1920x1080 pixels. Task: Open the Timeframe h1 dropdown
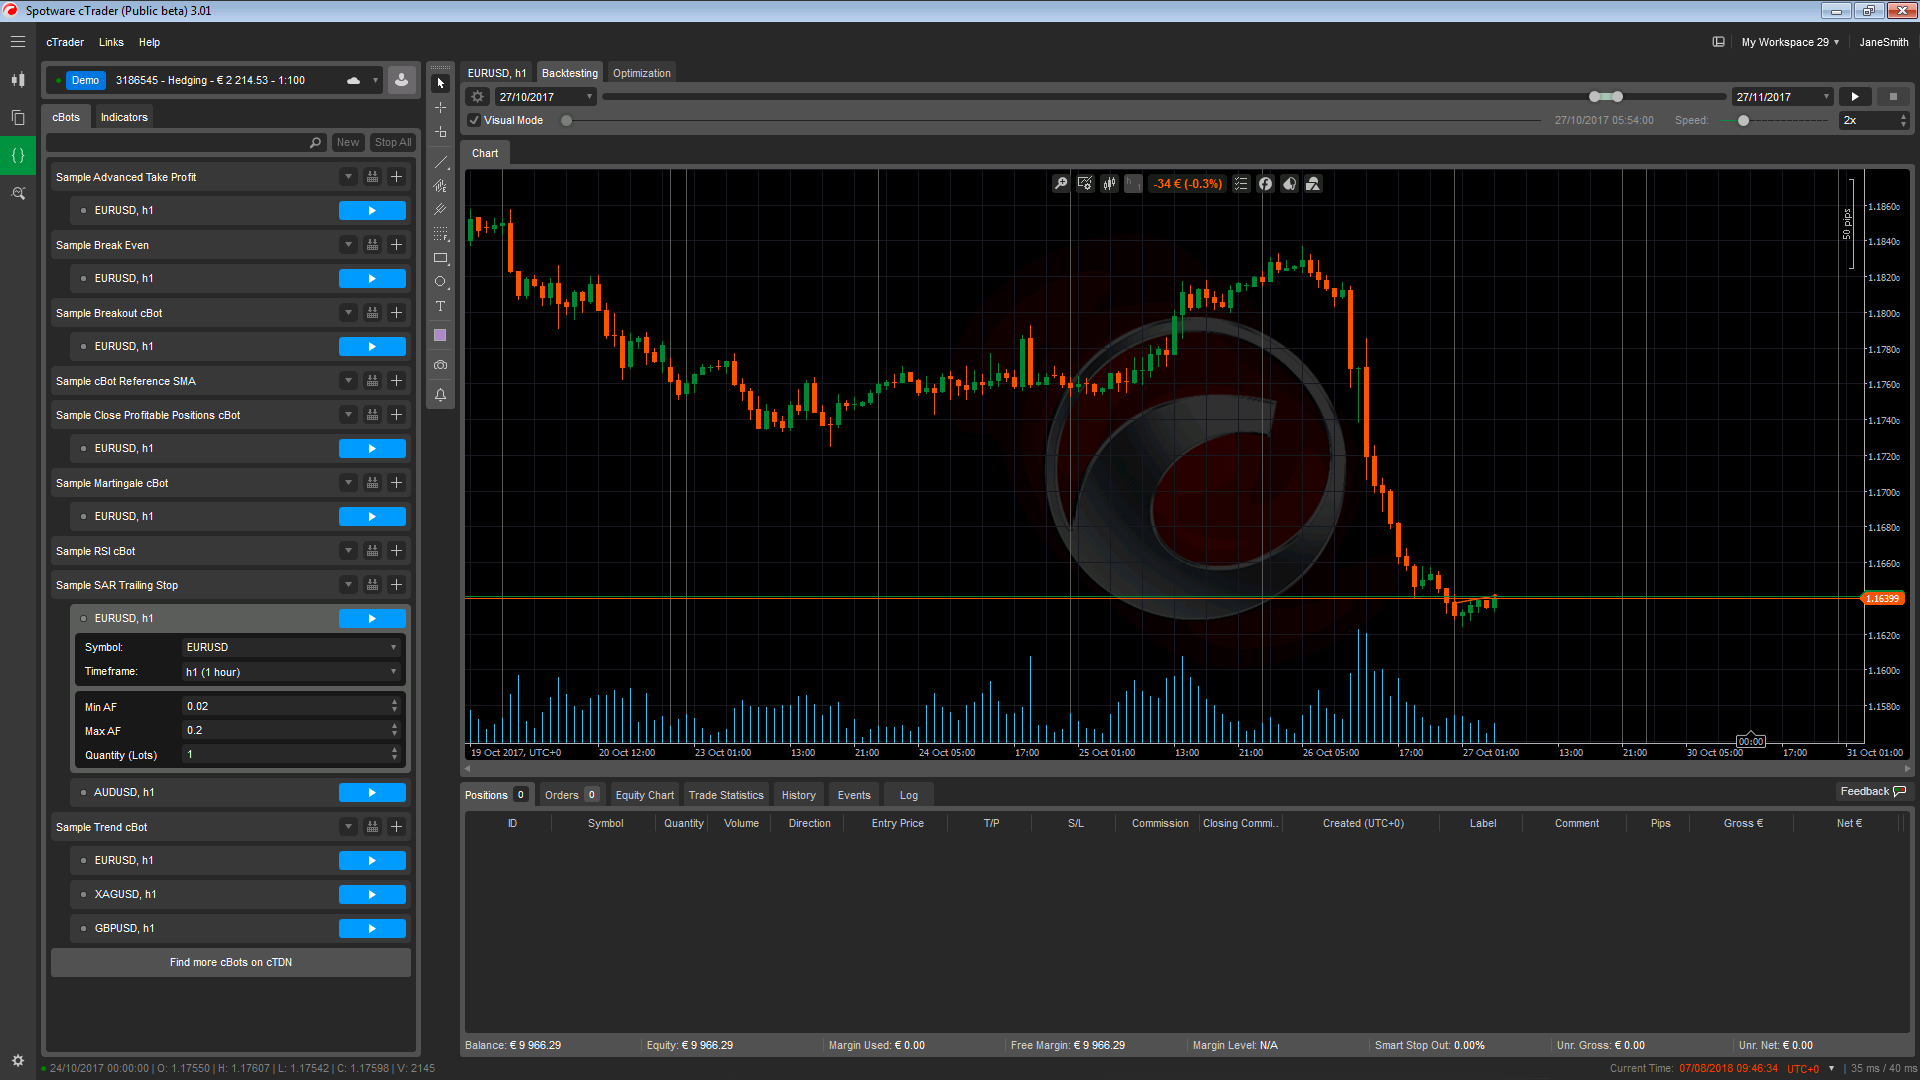tap(292, 672)
